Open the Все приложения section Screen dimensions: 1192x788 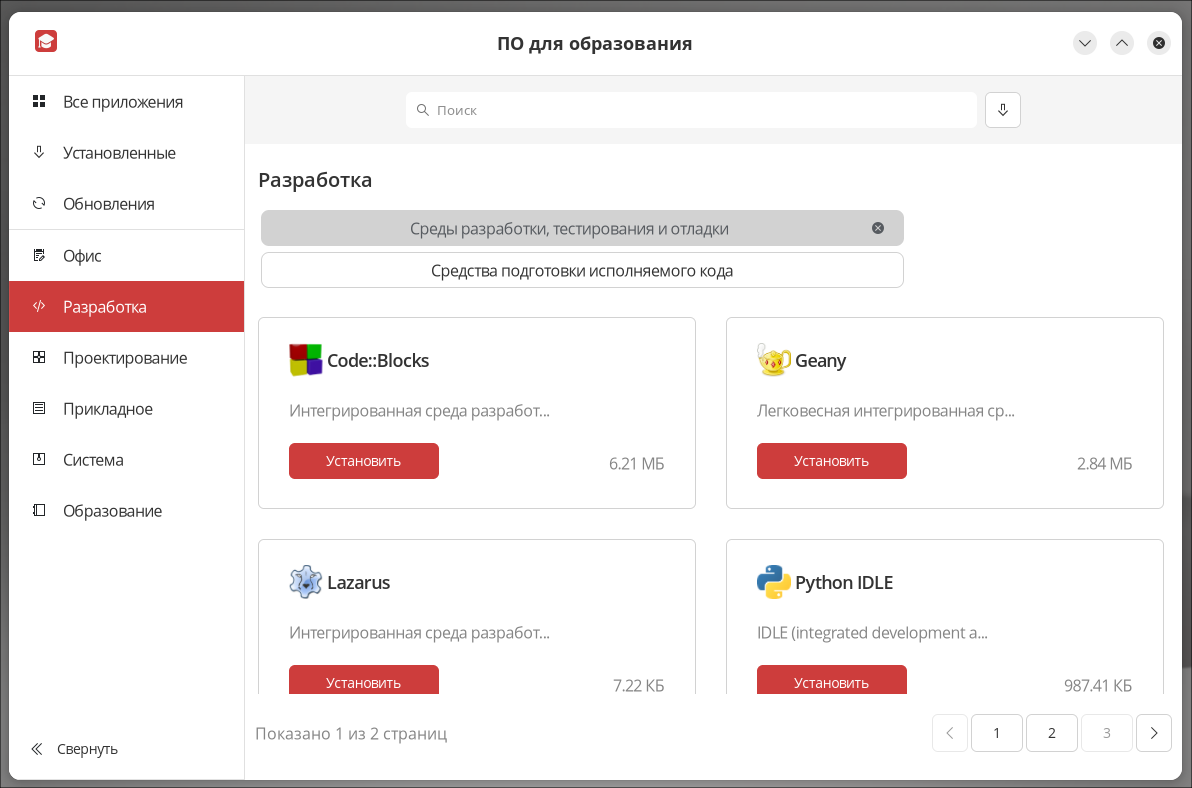[x=126, y=102]
